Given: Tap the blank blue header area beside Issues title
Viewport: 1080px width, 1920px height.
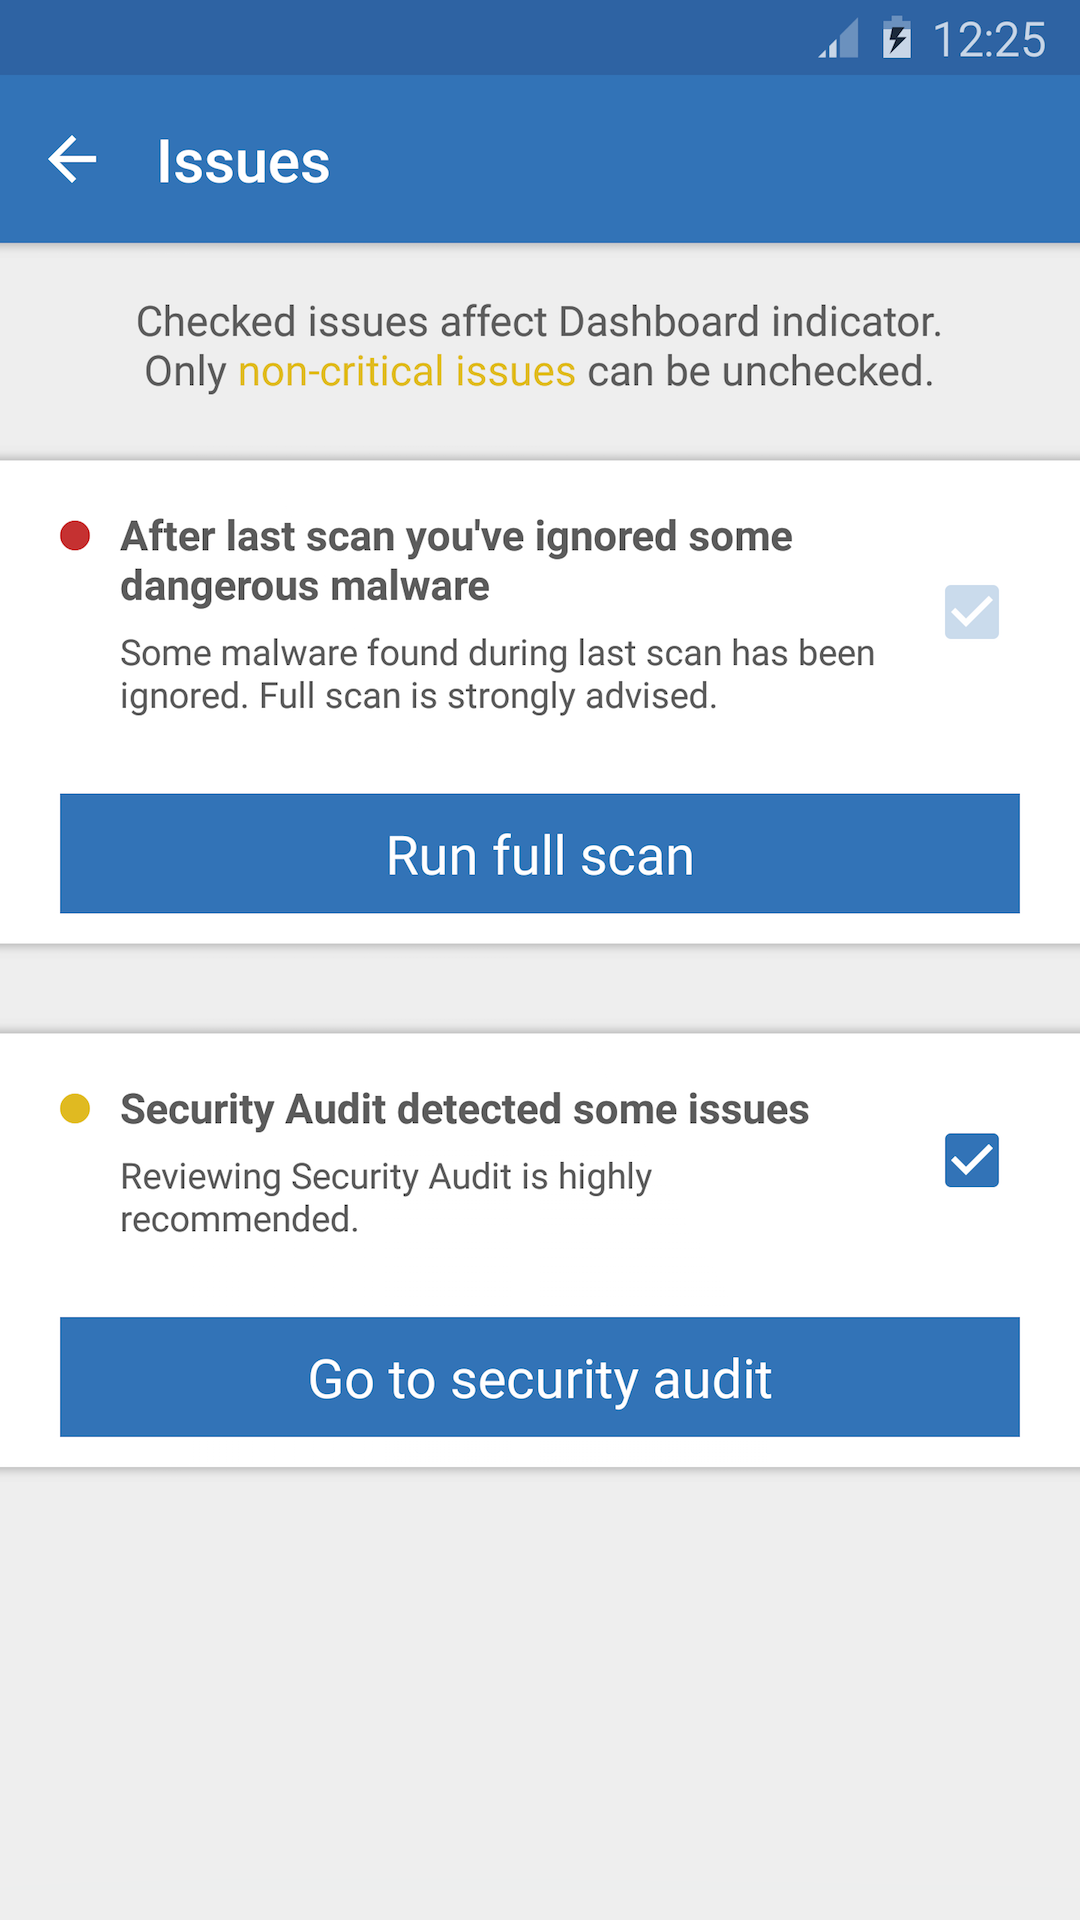Looking at the screenshot, I should point(700,160).
